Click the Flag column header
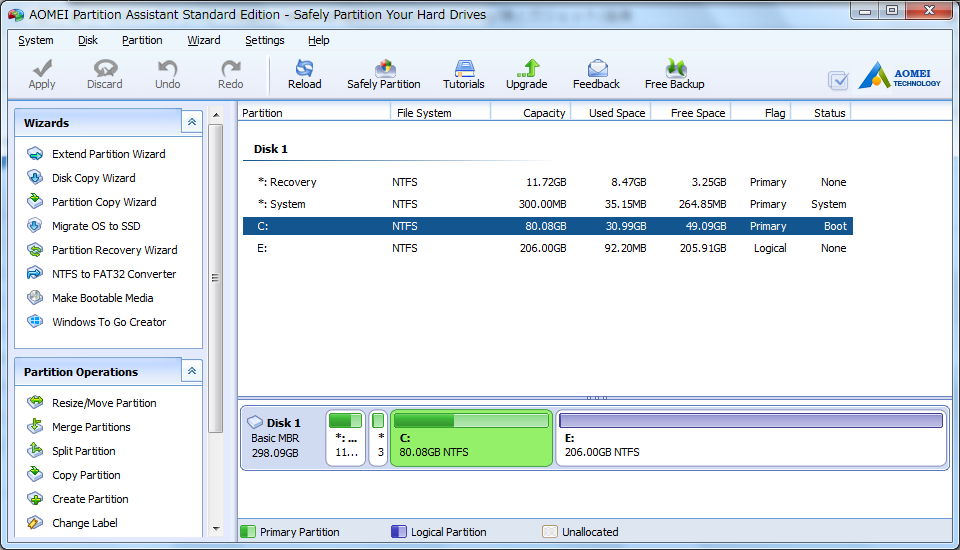 click(x=761, y=113)
